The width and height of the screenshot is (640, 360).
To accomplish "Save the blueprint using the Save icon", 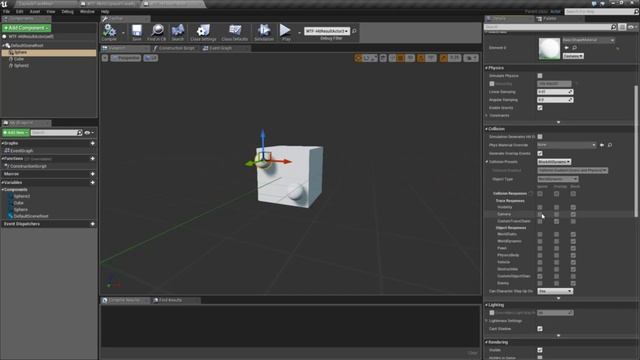I will coord(137,32).
